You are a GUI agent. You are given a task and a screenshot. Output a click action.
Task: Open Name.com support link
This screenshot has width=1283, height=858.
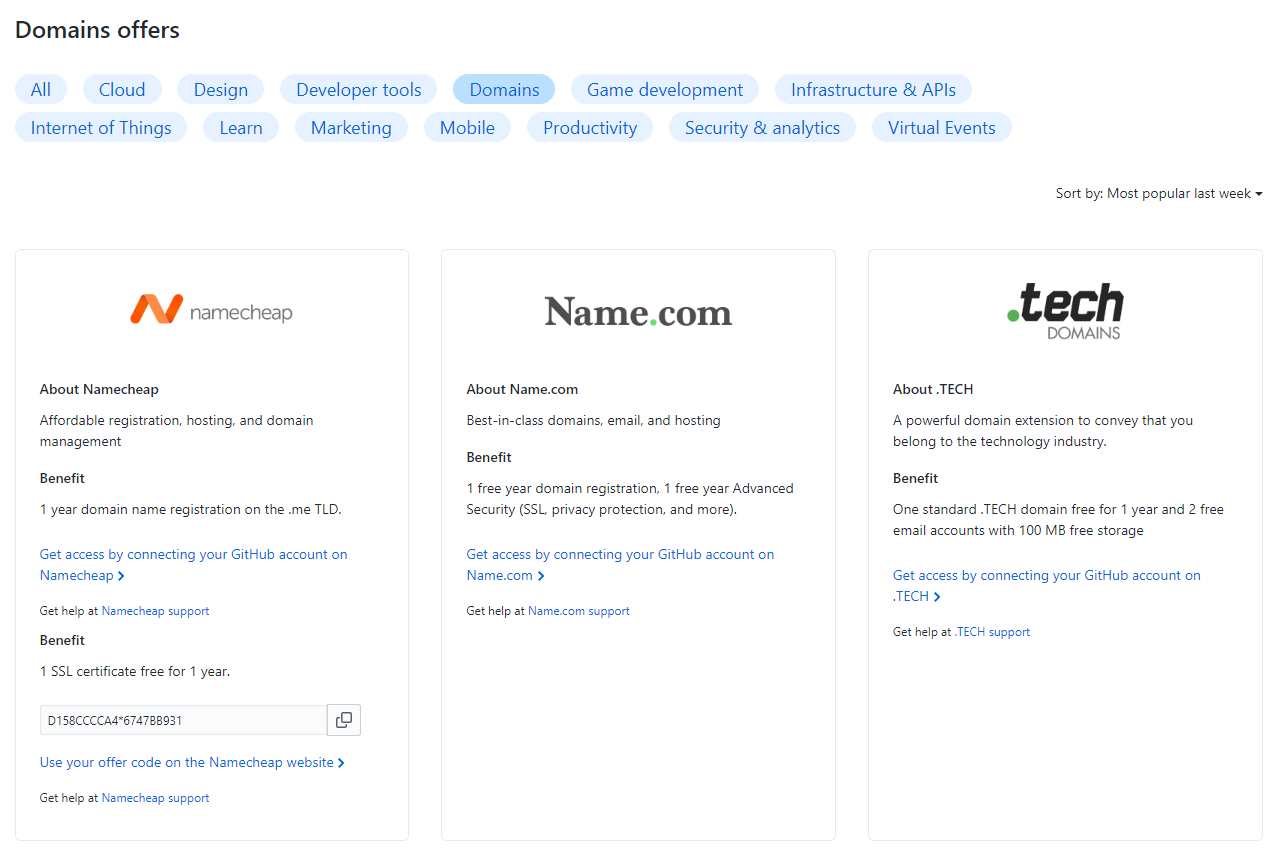pos(579,611)
